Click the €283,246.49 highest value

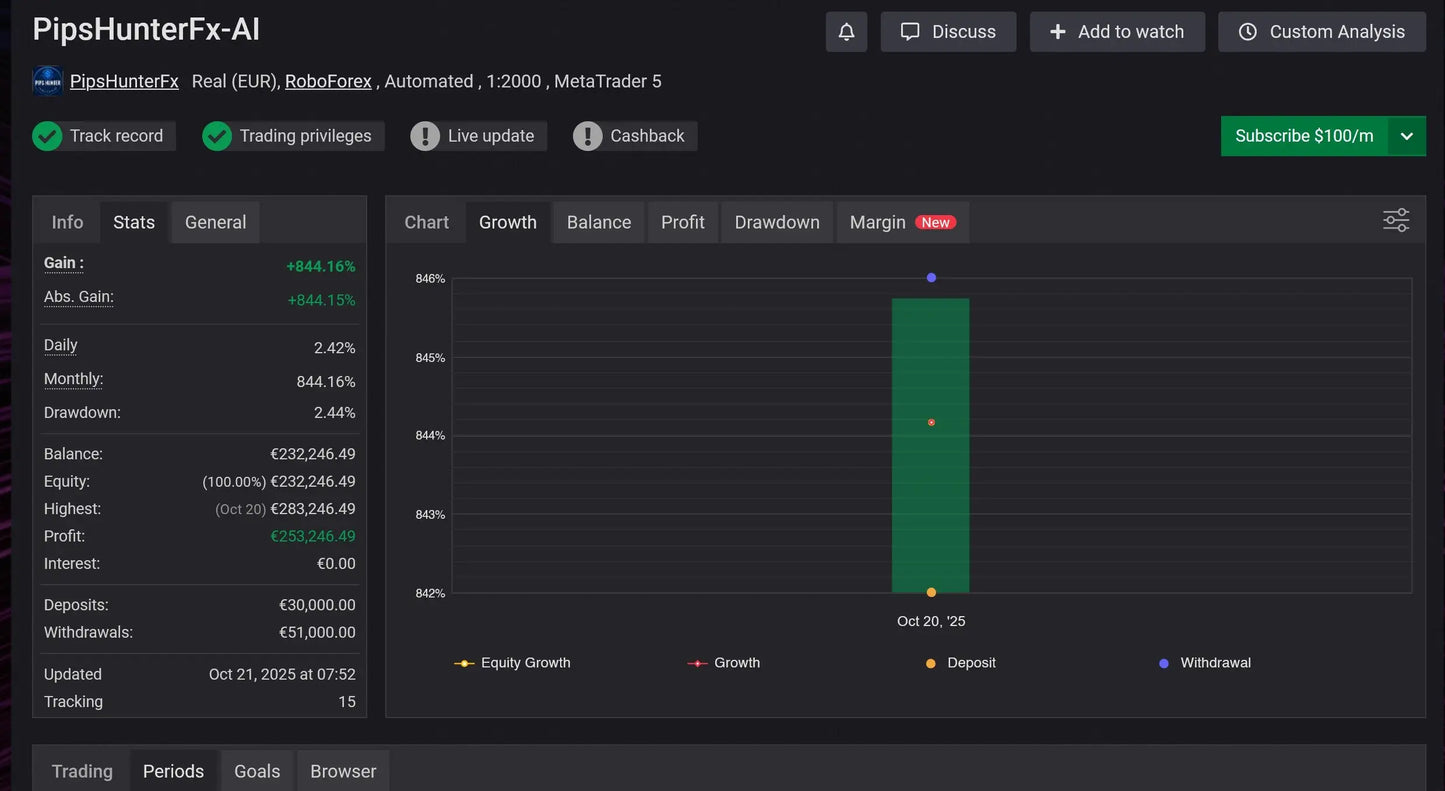[313, 509]
